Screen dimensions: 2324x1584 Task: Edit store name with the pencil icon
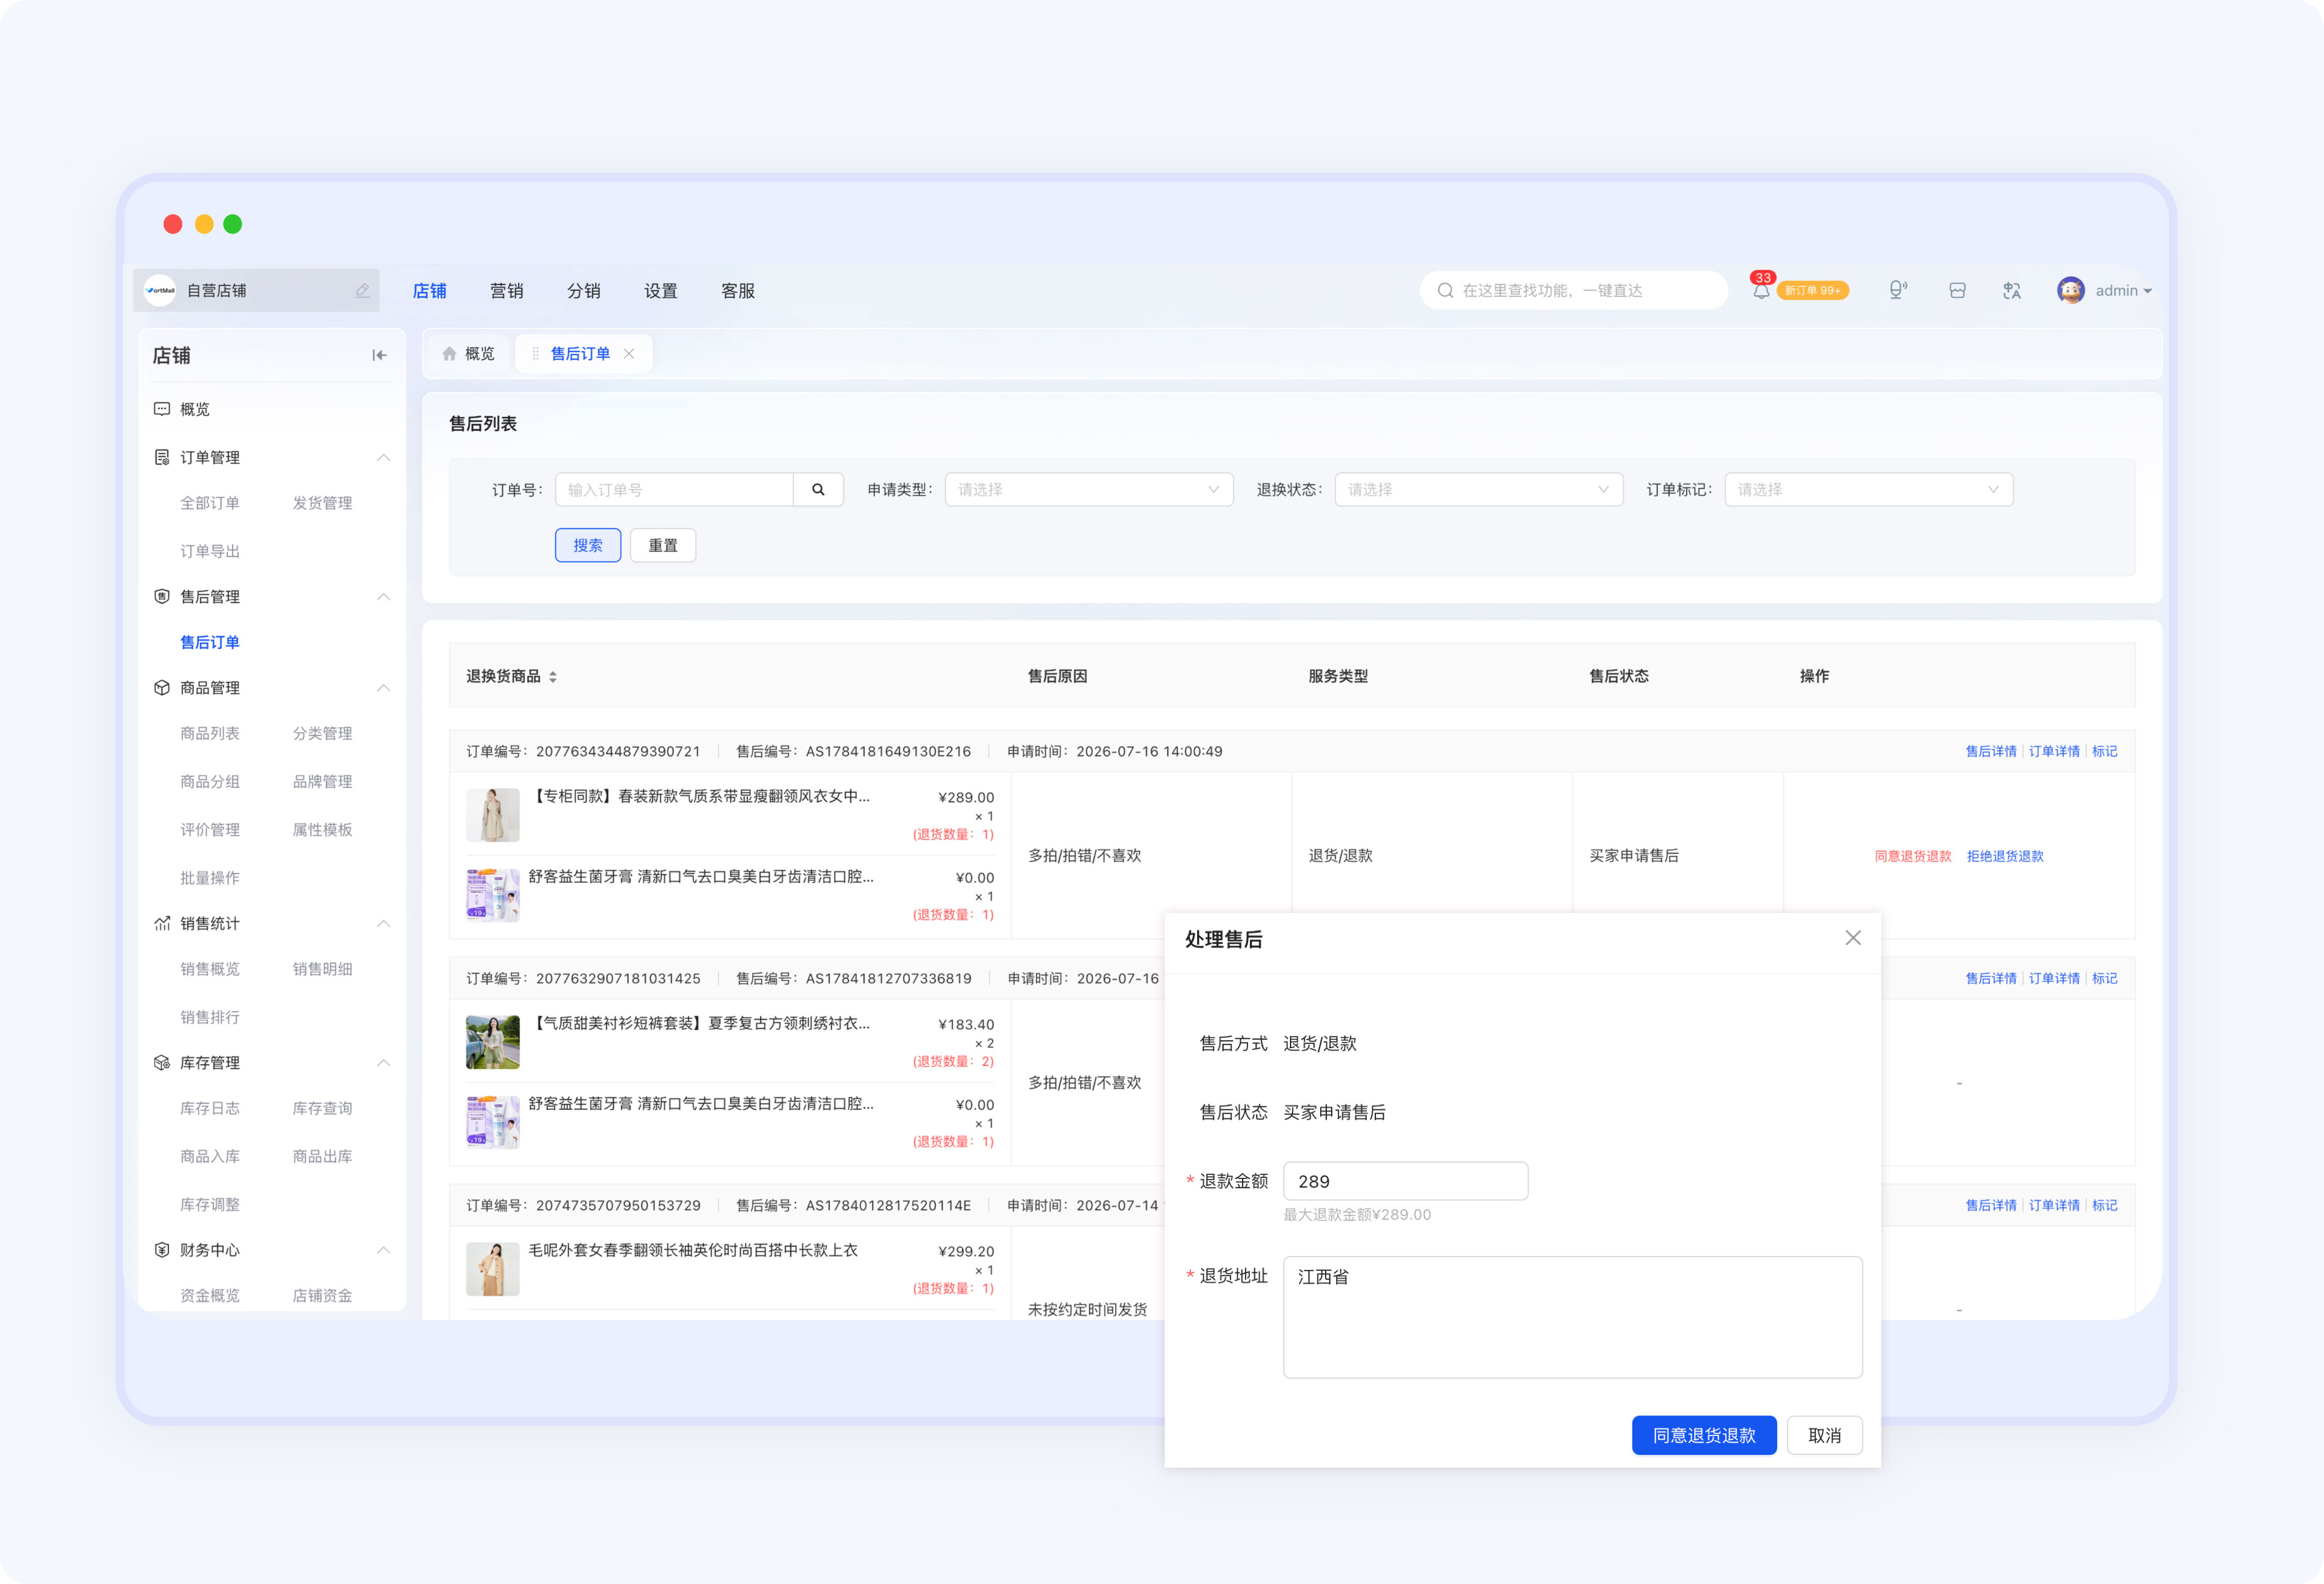pyautogui.click(x=362, y=291)
